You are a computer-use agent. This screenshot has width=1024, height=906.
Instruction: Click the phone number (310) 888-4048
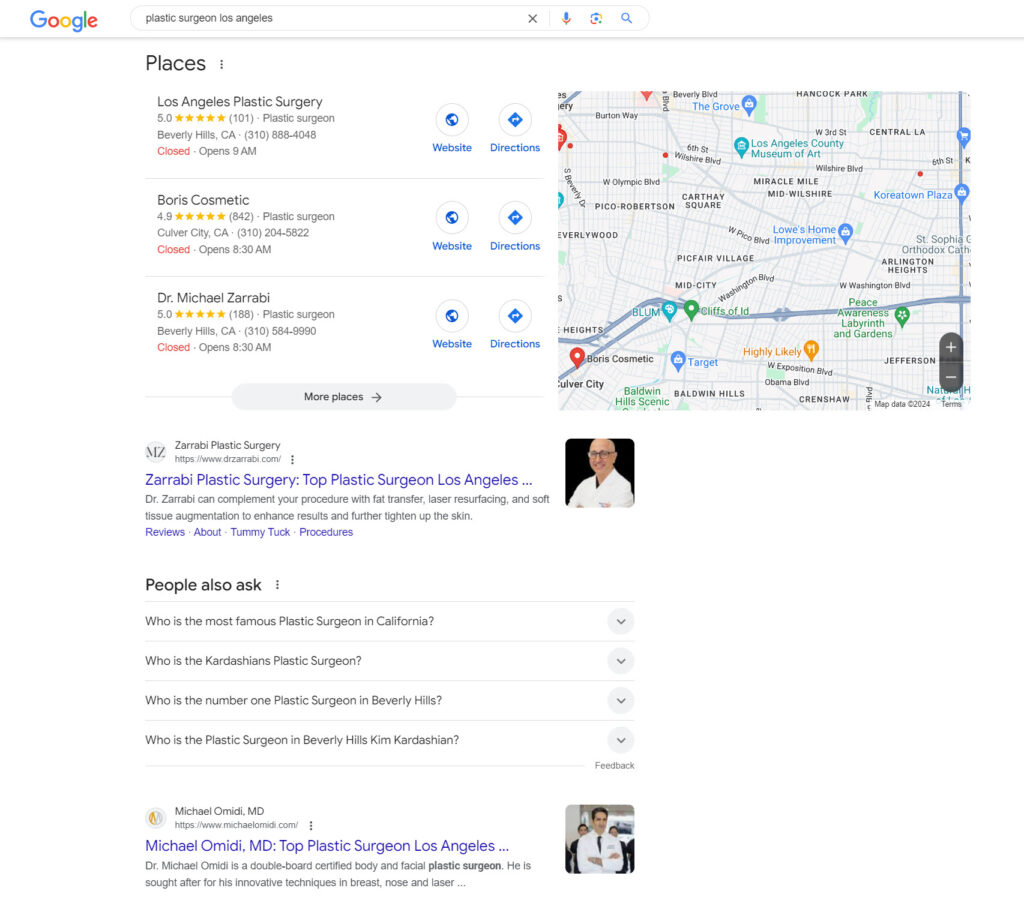pyautogui.click(x=280, y=135)
